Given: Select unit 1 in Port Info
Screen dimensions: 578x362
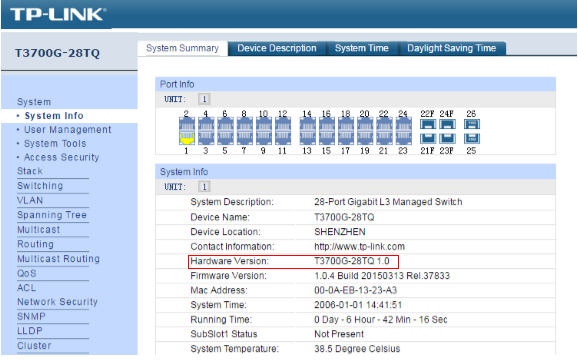Looking at the screenshot, I should click(204, 99).
